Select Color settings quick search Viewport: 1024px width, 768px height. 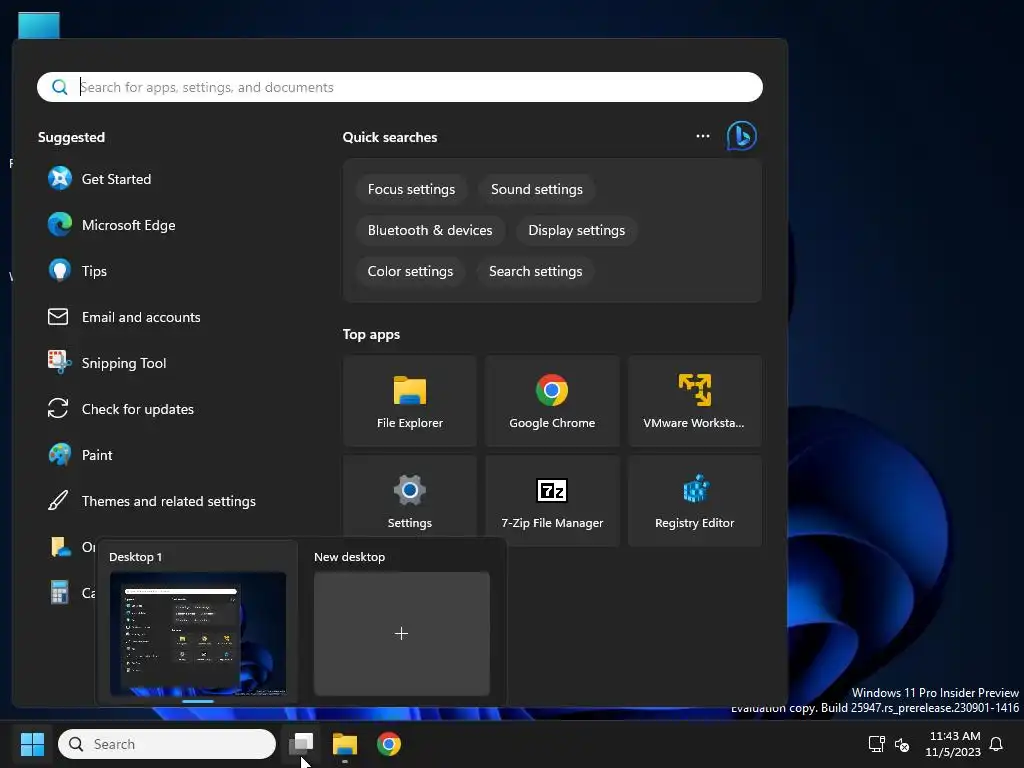[410, 272]
